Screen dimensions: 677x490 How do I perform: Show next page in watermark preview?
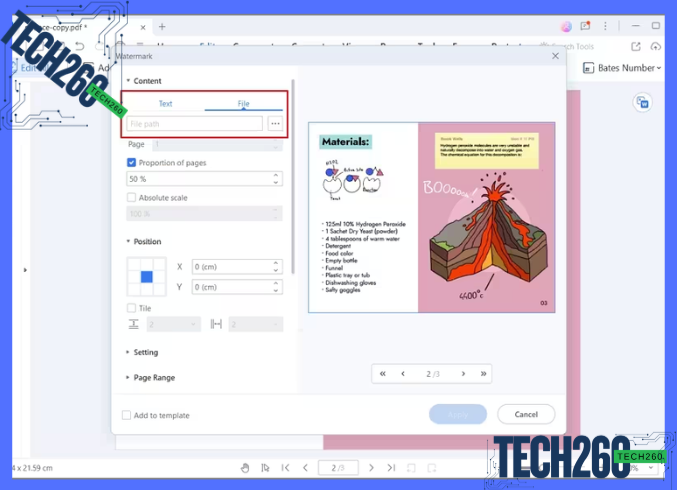[463, 373]
